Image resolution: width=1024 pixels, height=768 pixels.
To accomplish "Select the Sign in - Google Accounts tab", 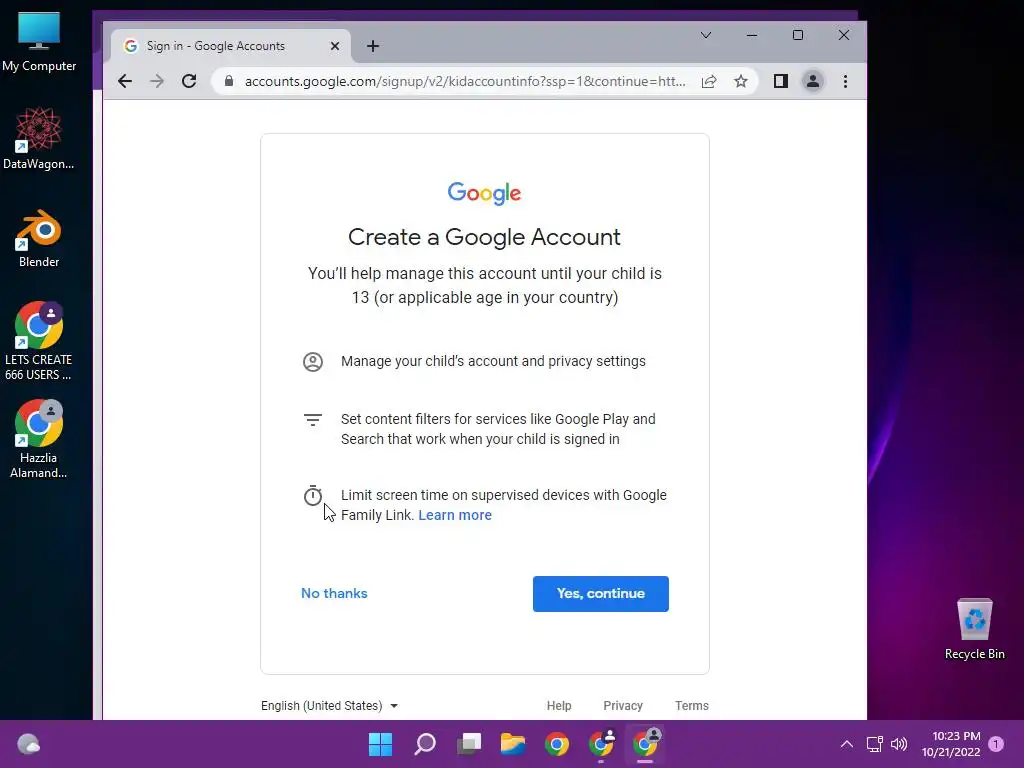I will click(x=230, y=46).
